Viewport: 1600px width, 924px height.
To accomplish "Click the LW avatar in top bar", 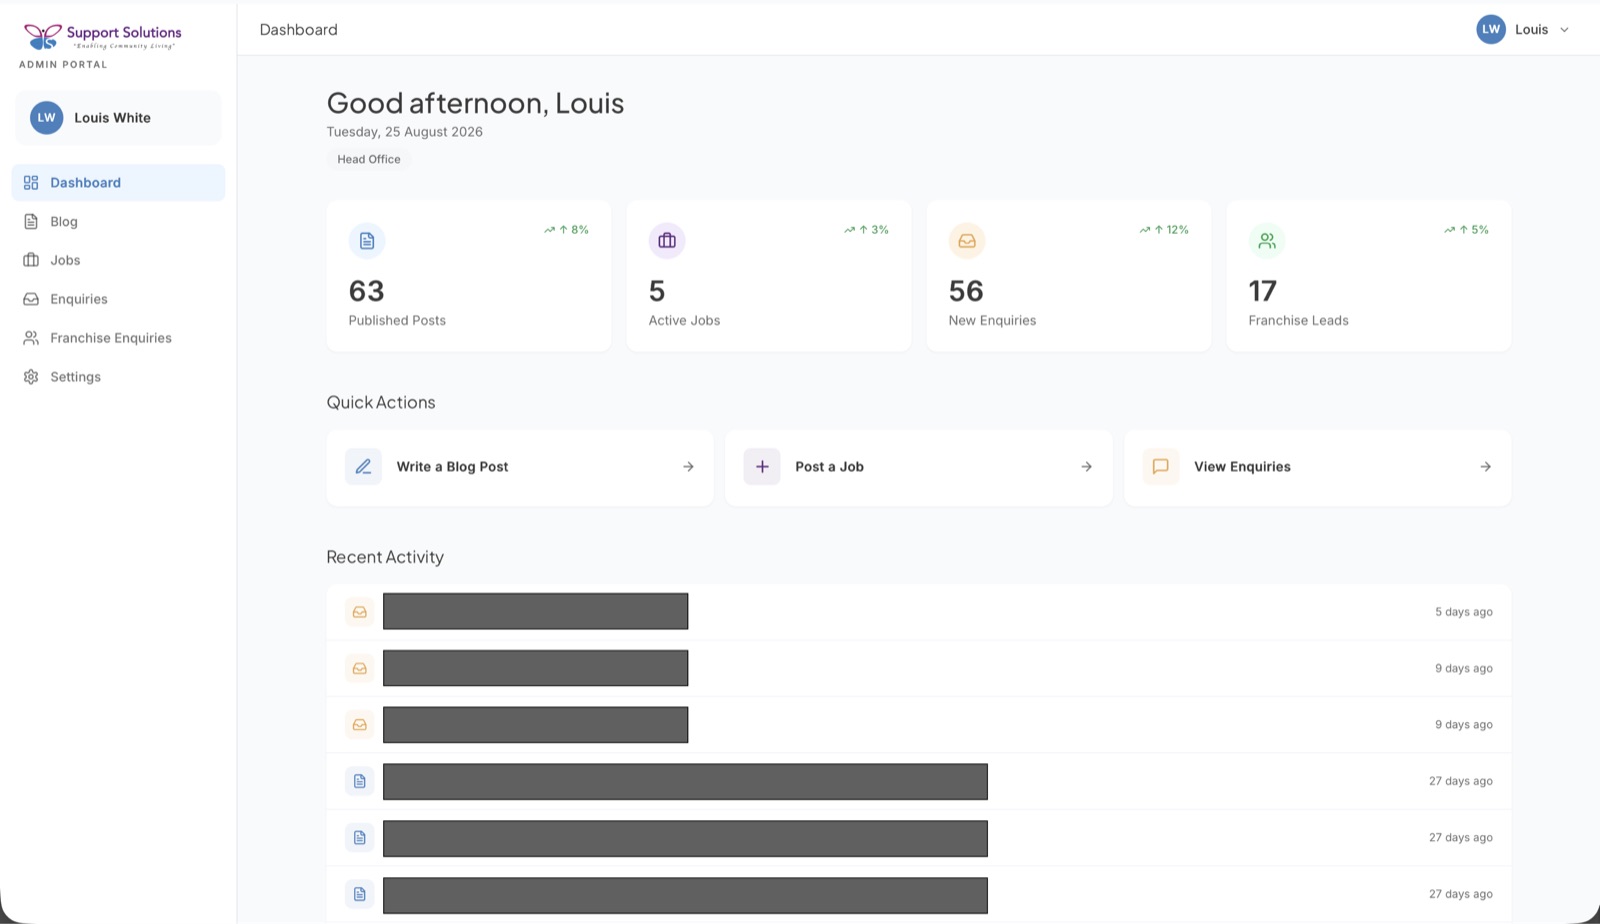I will pos(1491,29).
